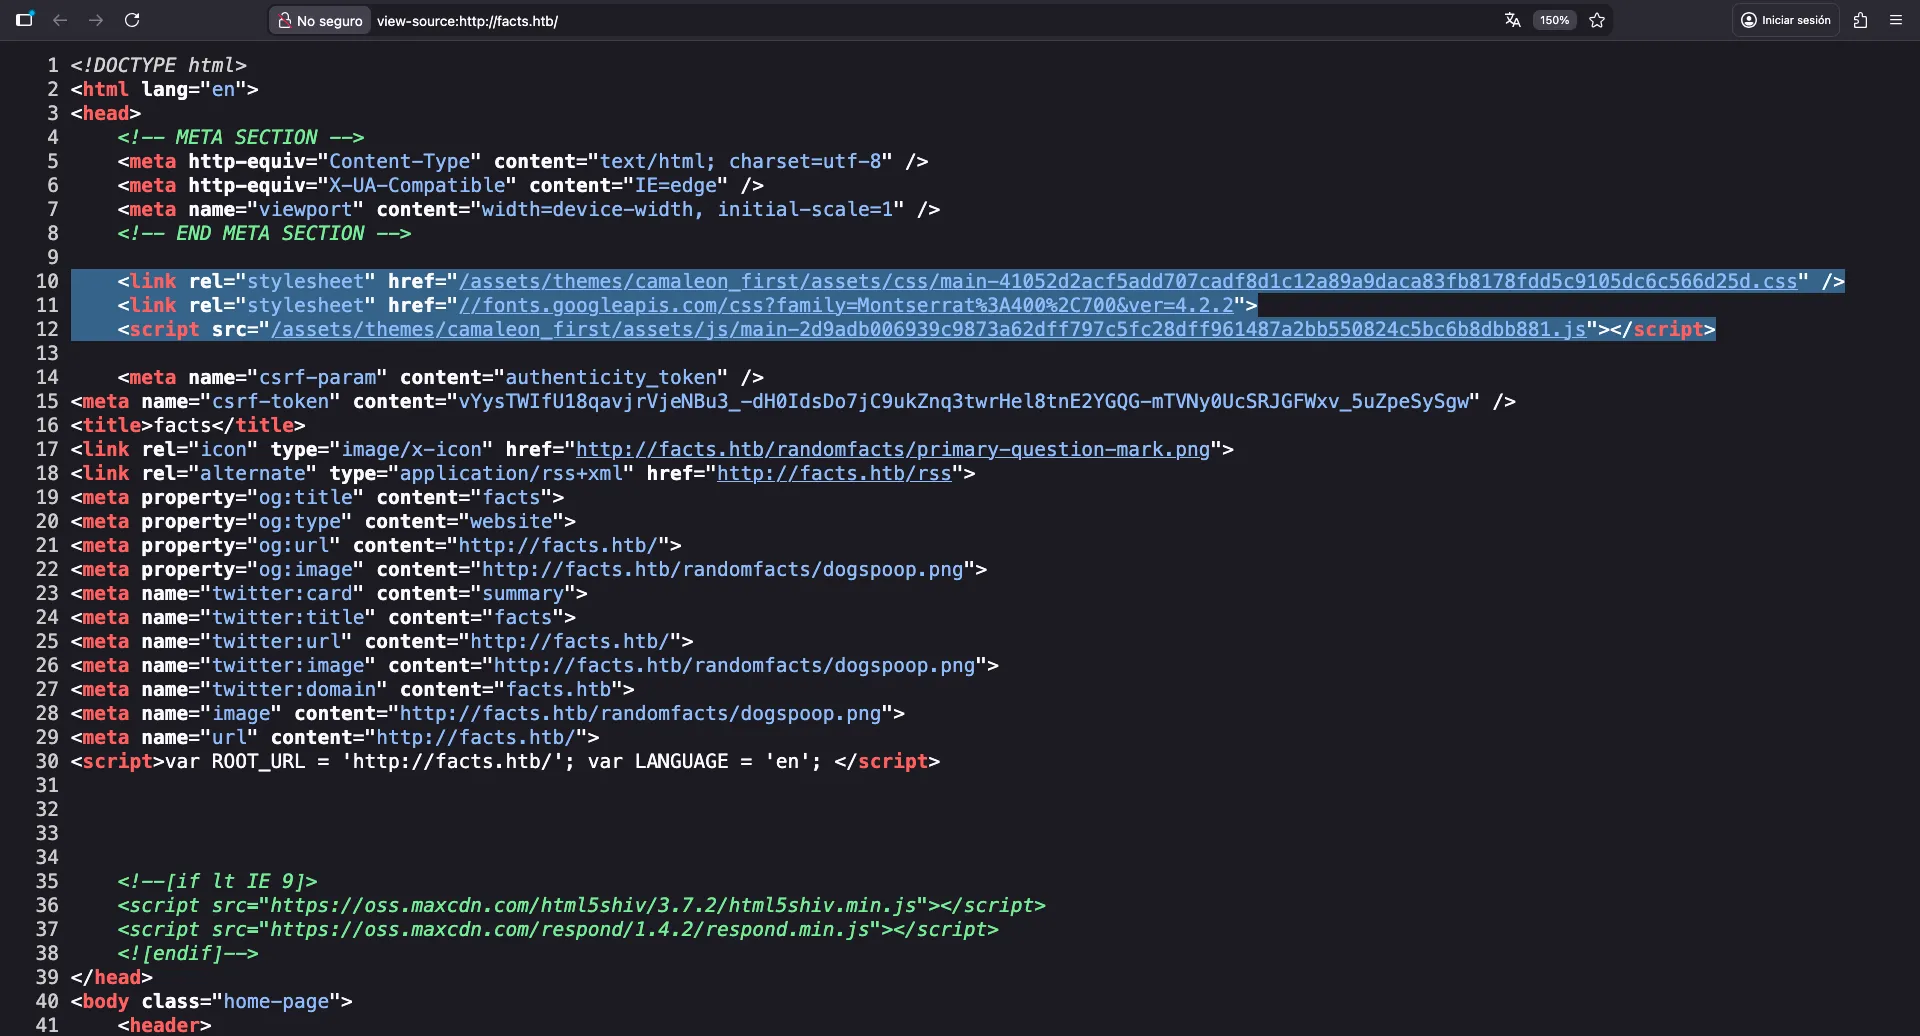Screen dimensions: 1920x1036
Task: Click the og:type 'website' value
Action: coord(511,521)
